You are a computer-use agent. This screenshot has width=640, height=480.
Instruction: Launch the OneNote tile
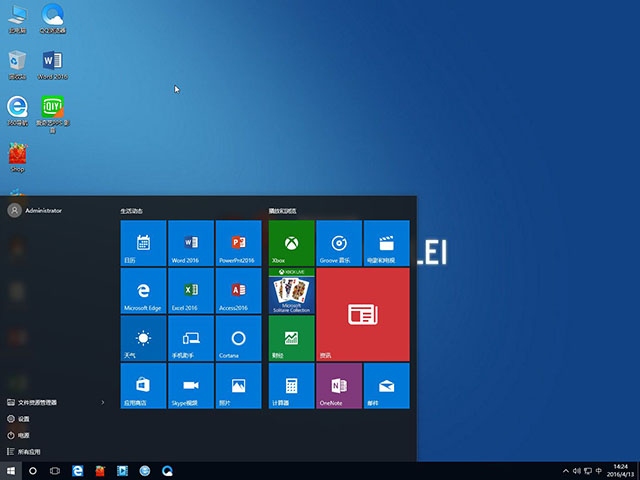click(x=339, y=386)
